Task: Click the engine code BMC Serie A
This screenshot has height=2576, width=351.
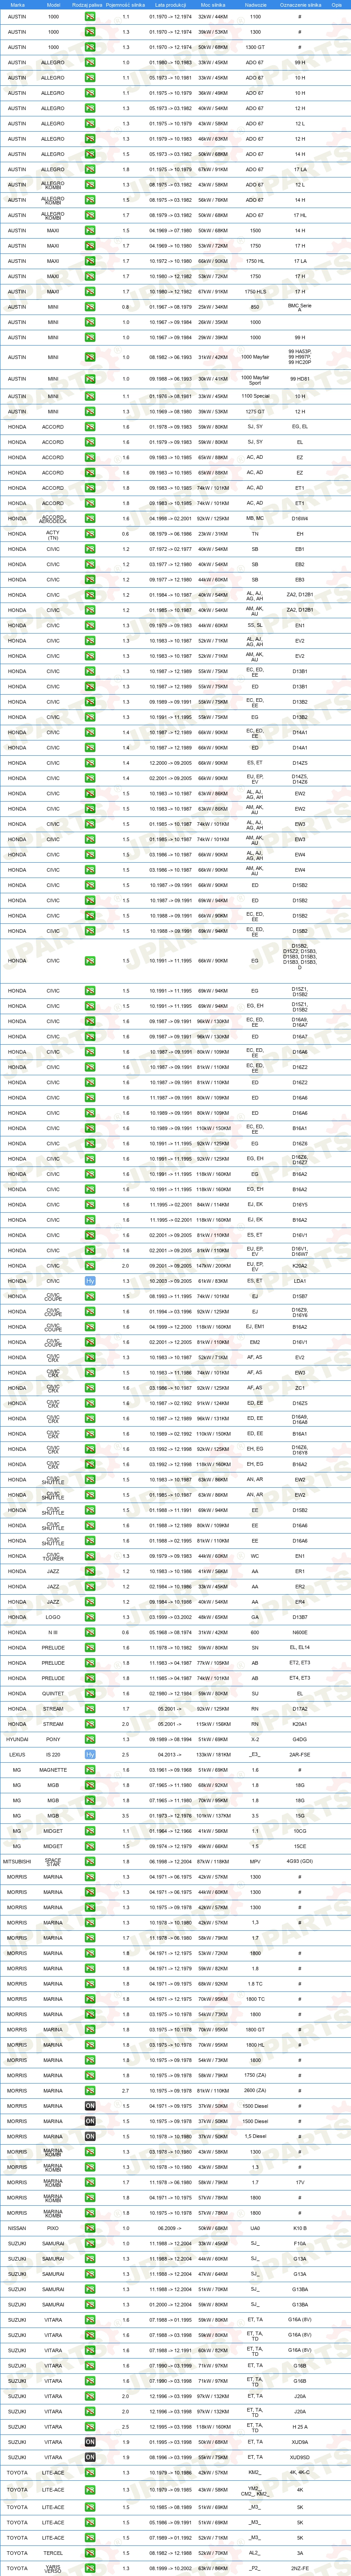Action: coord(300,307)
